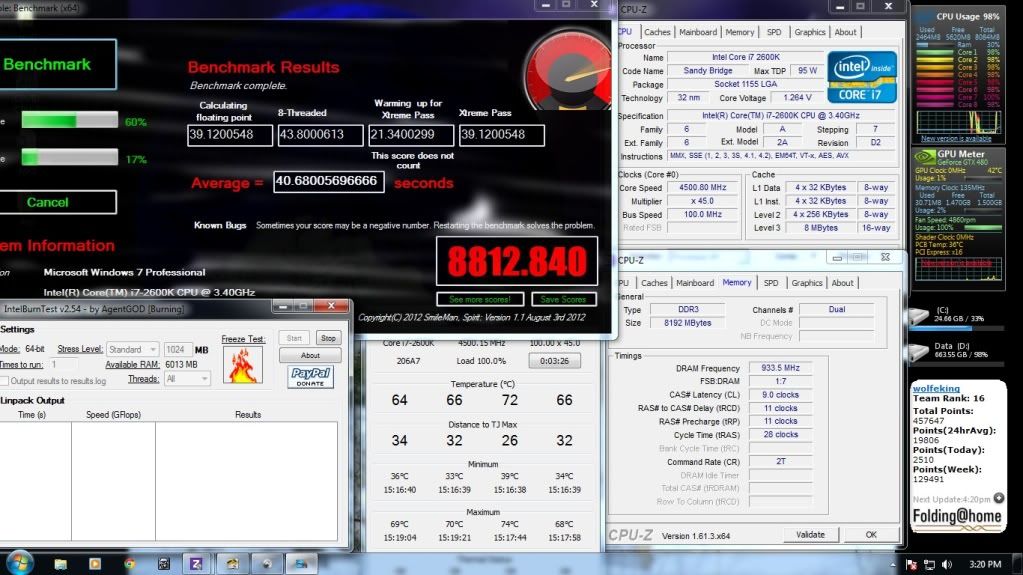
Task: Click the NVIDIA logo in GPU Meter gadget
Action: (924, 157)
